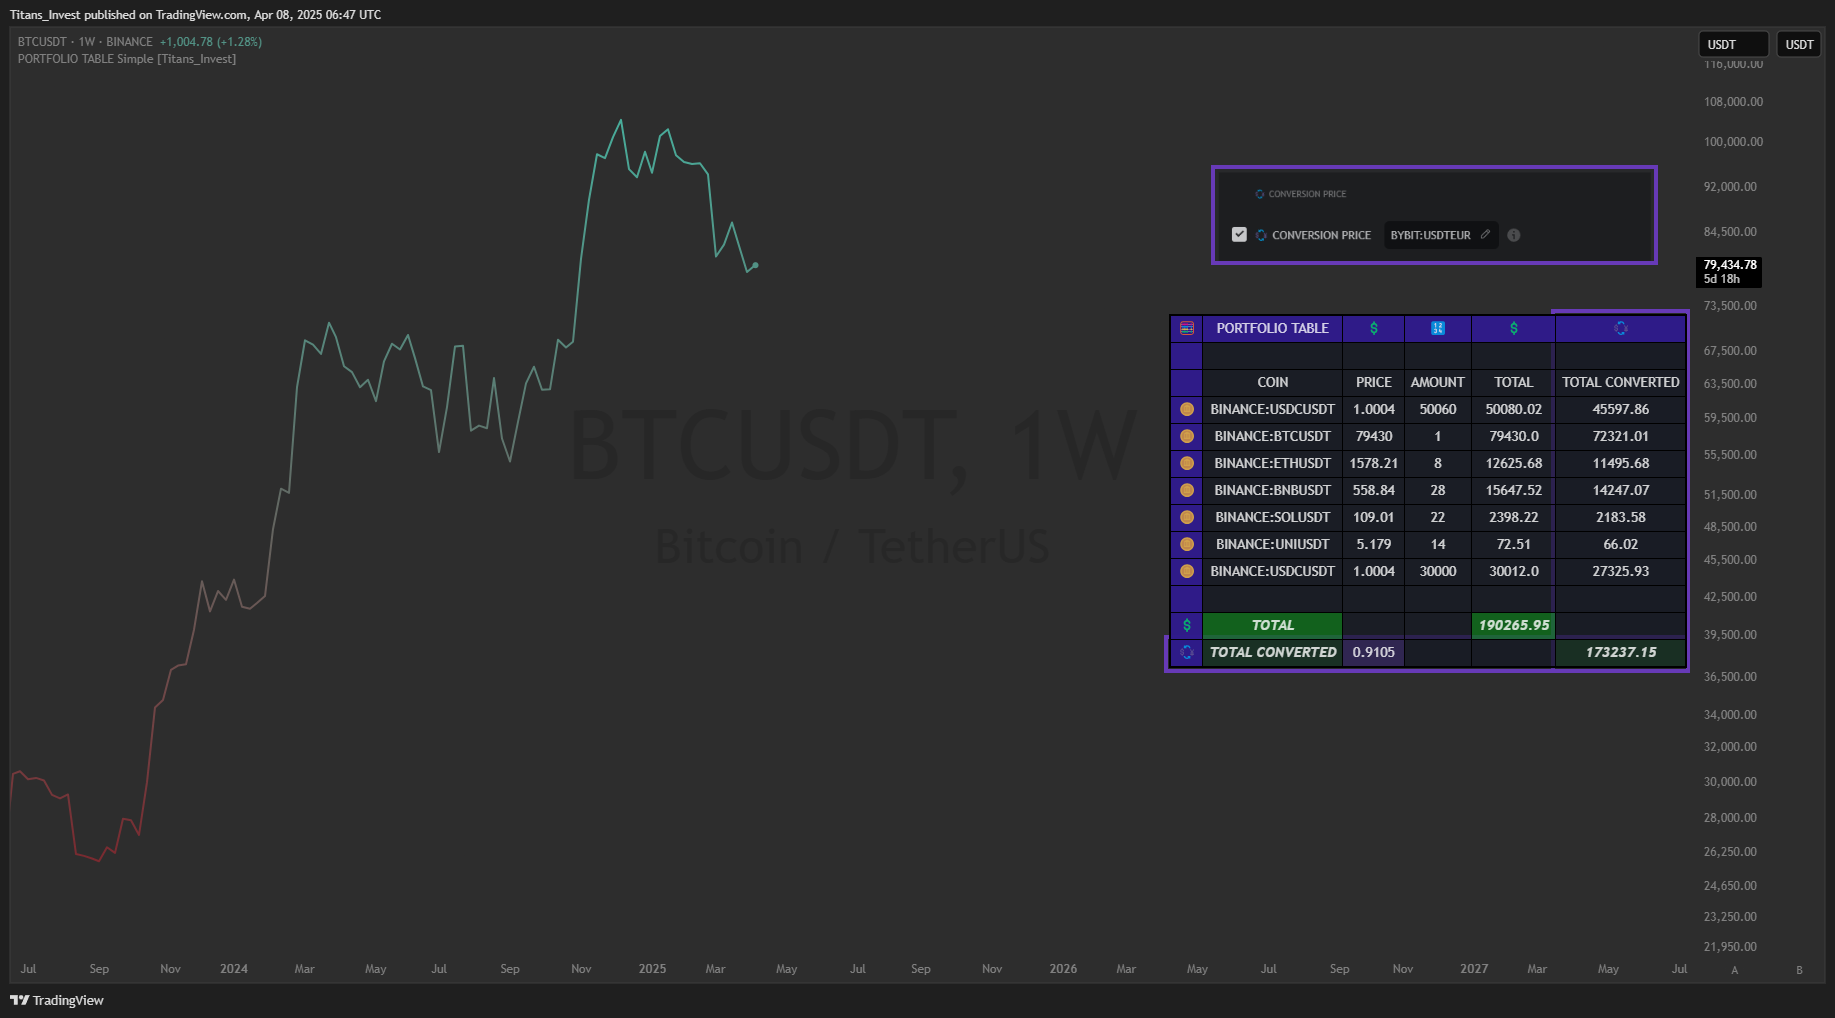Click the BINANCE:ETHUSDT cell

1273,463
